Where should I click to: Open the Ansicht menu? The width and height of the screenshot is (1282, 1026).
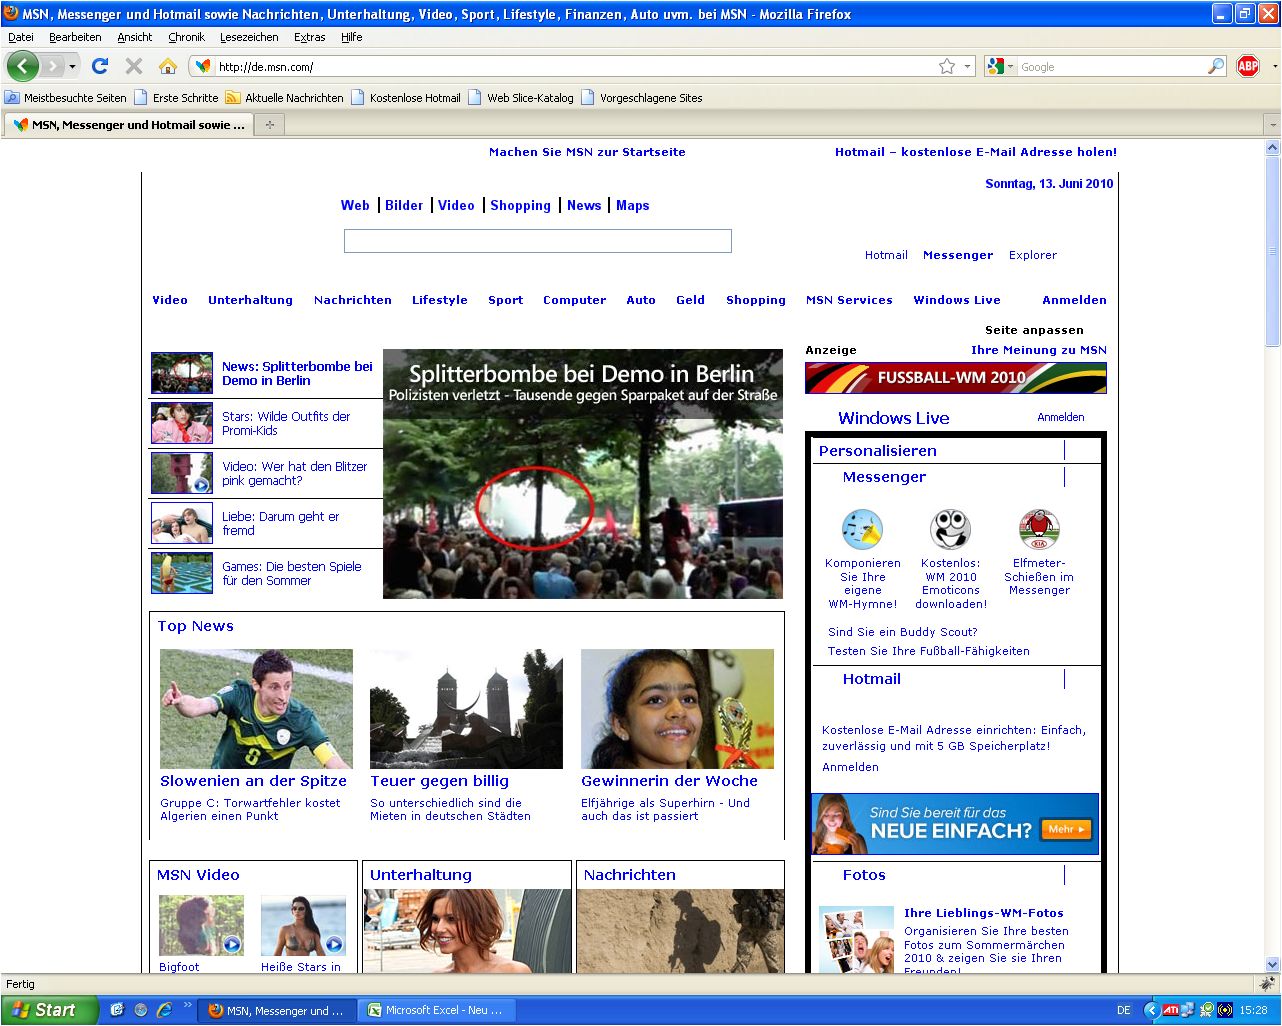135,37
